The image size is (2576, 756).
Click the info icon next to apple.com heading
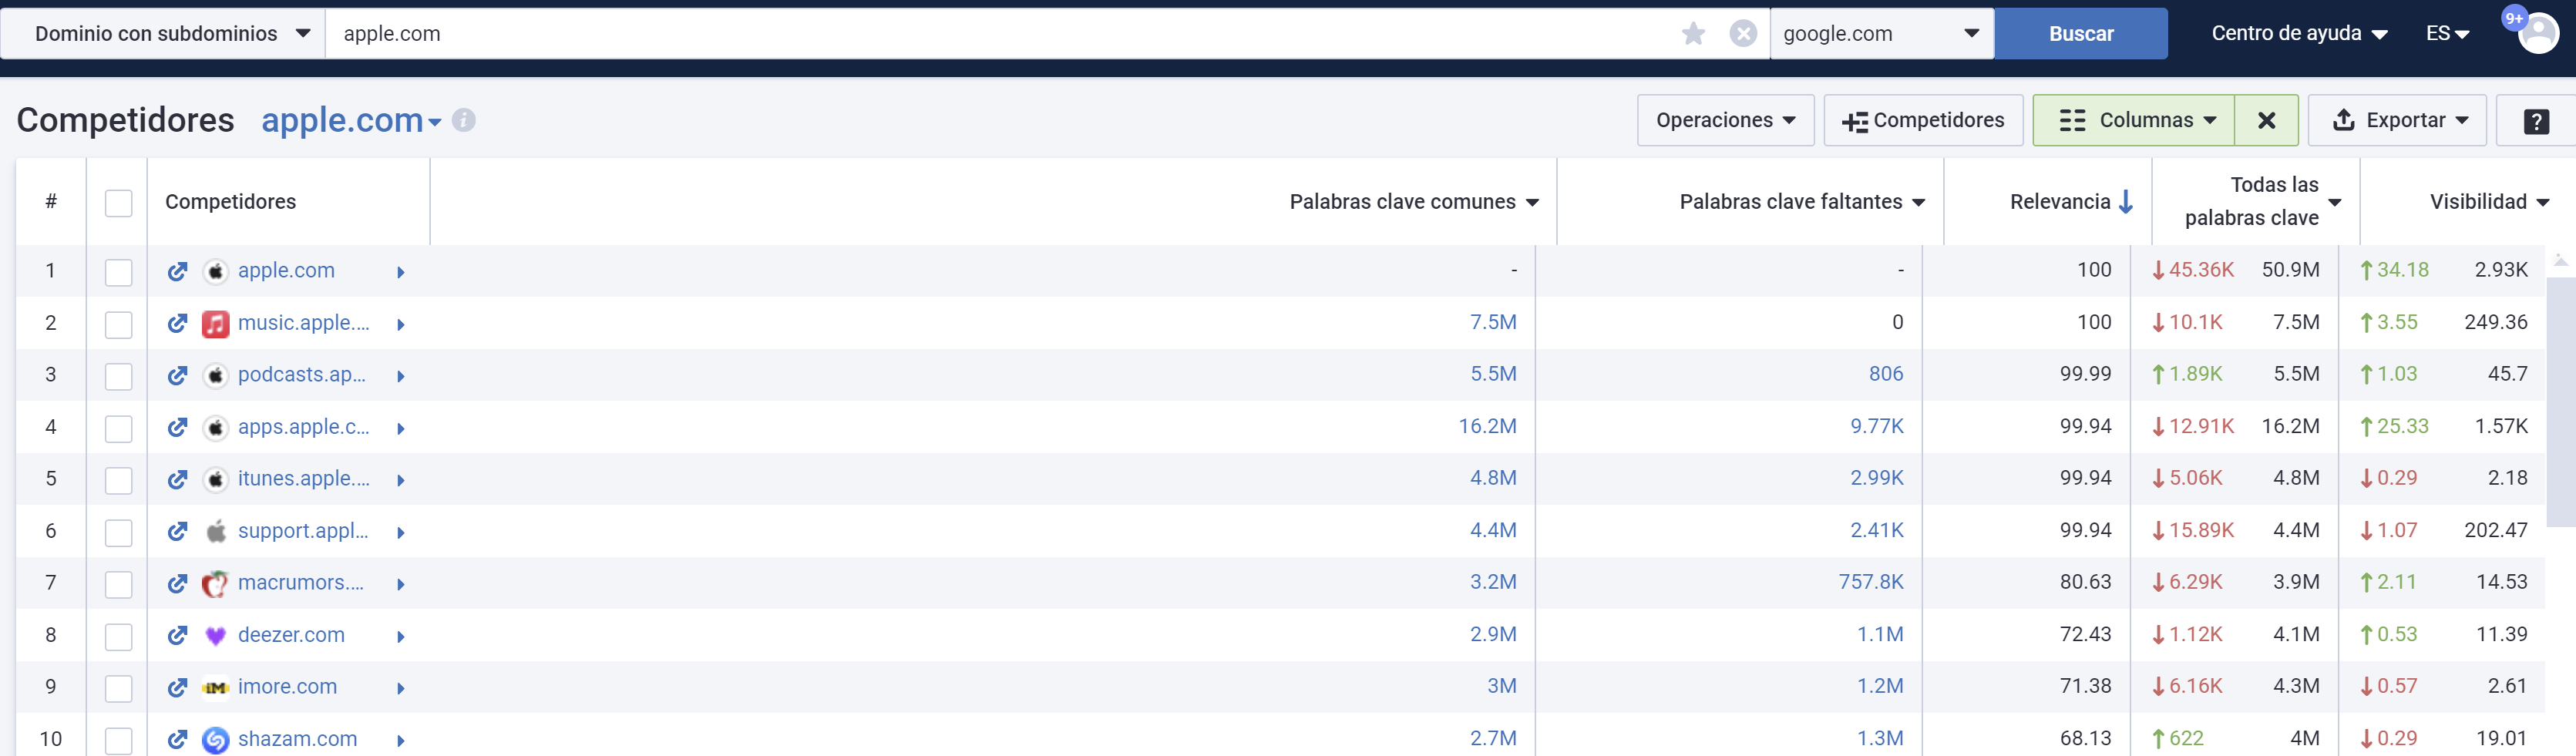[463, 121]
